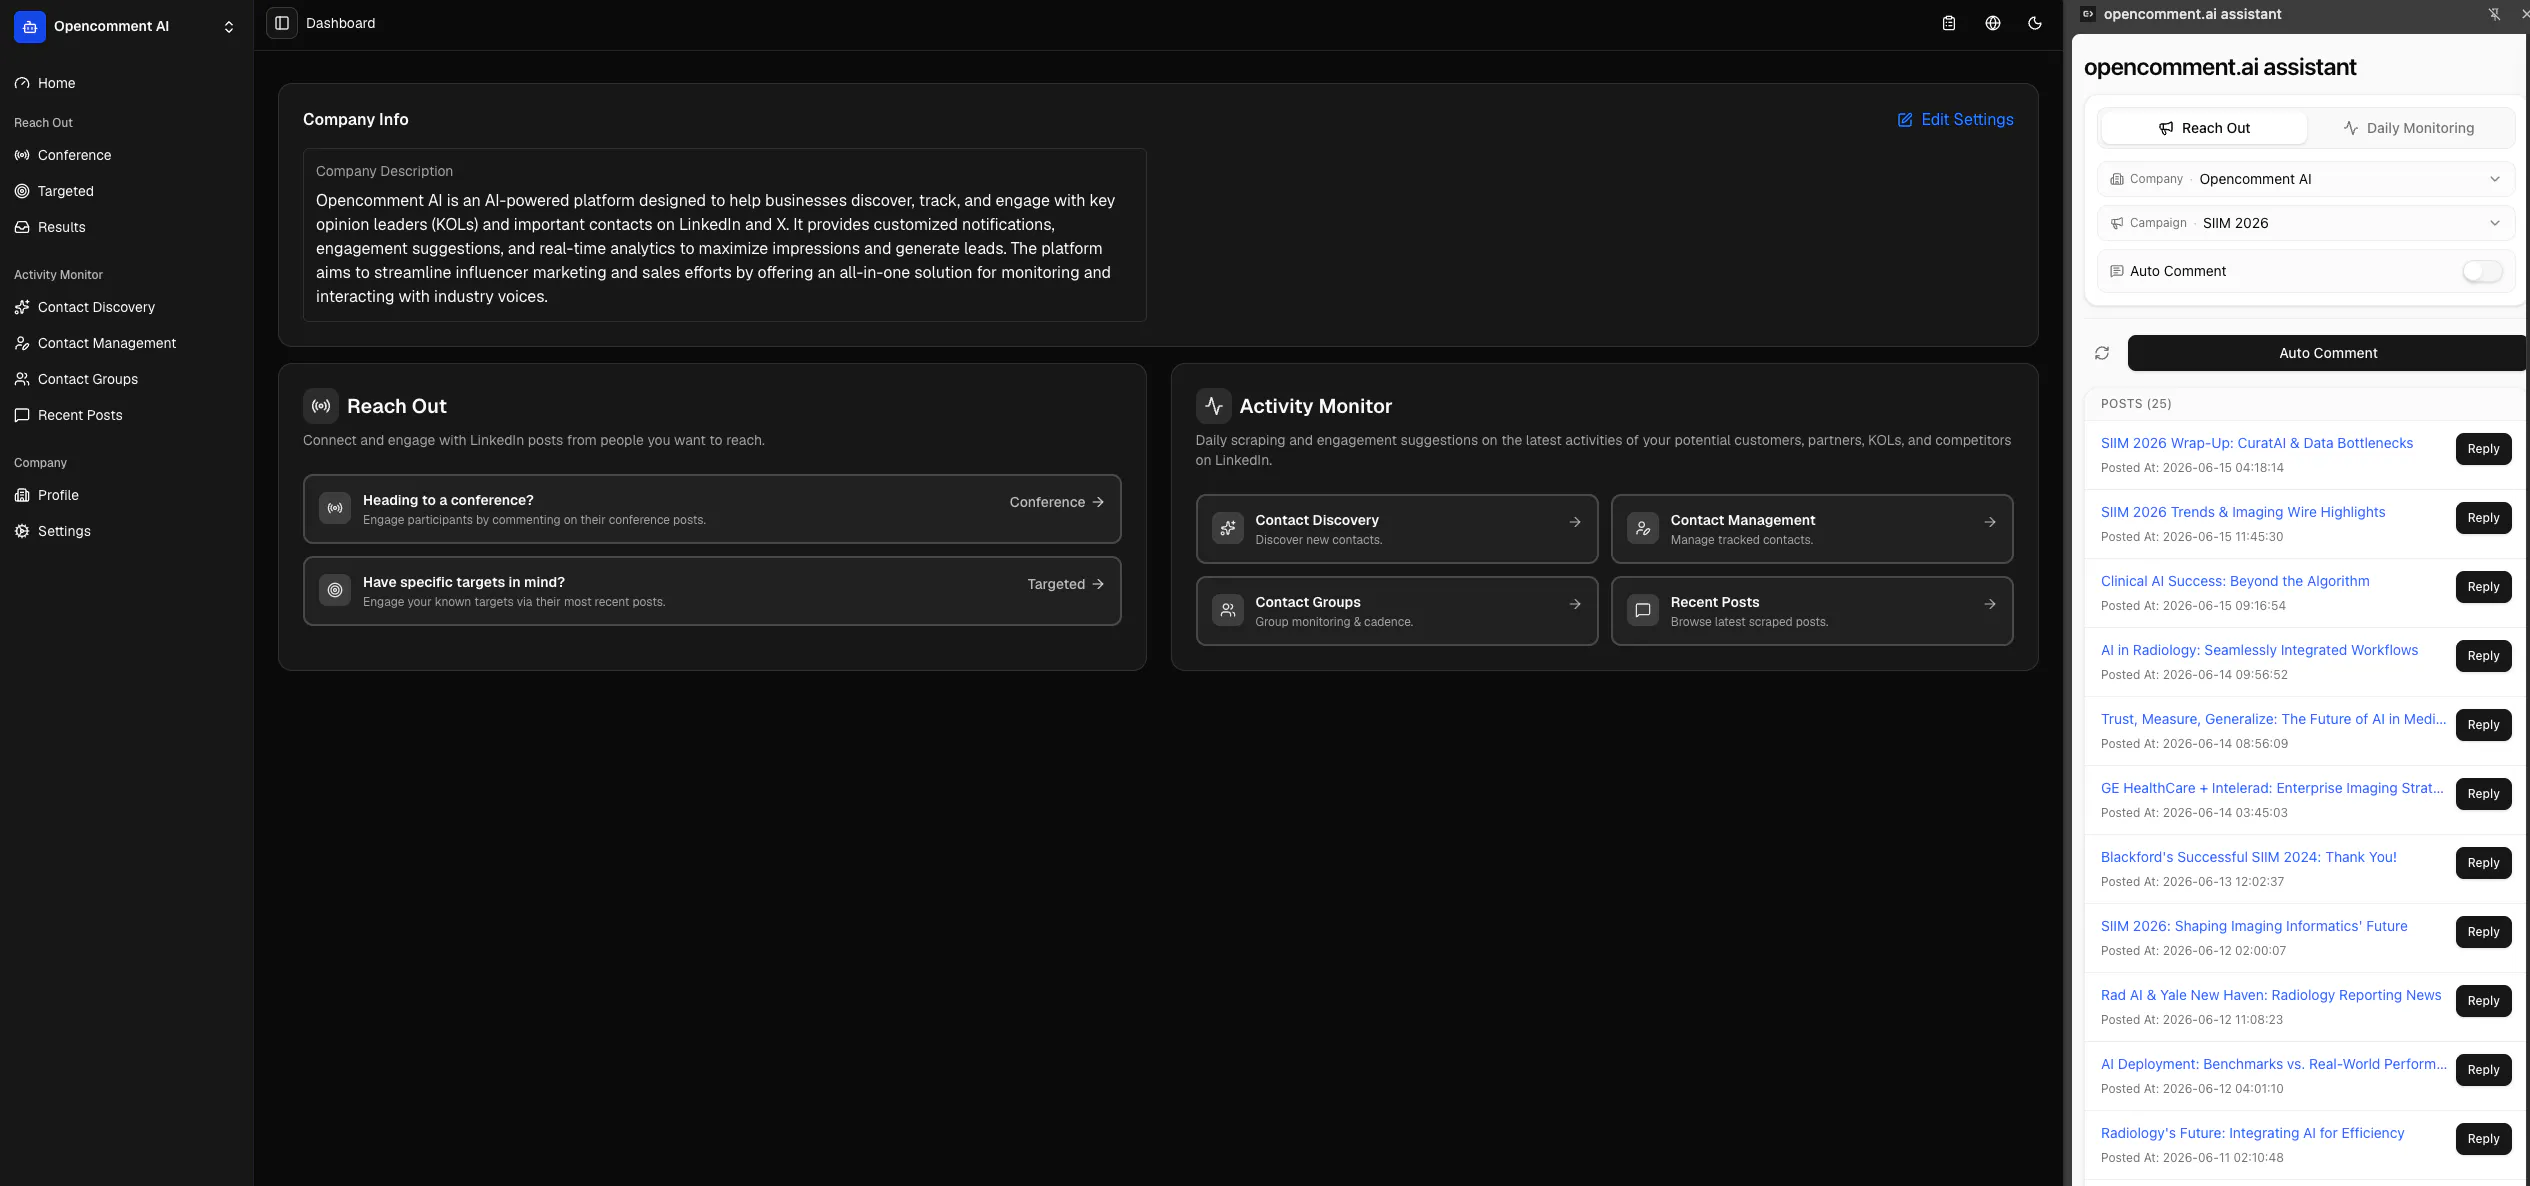Toggle the Auto Comment switch
The image size is (2530, 1186).
2482,271
